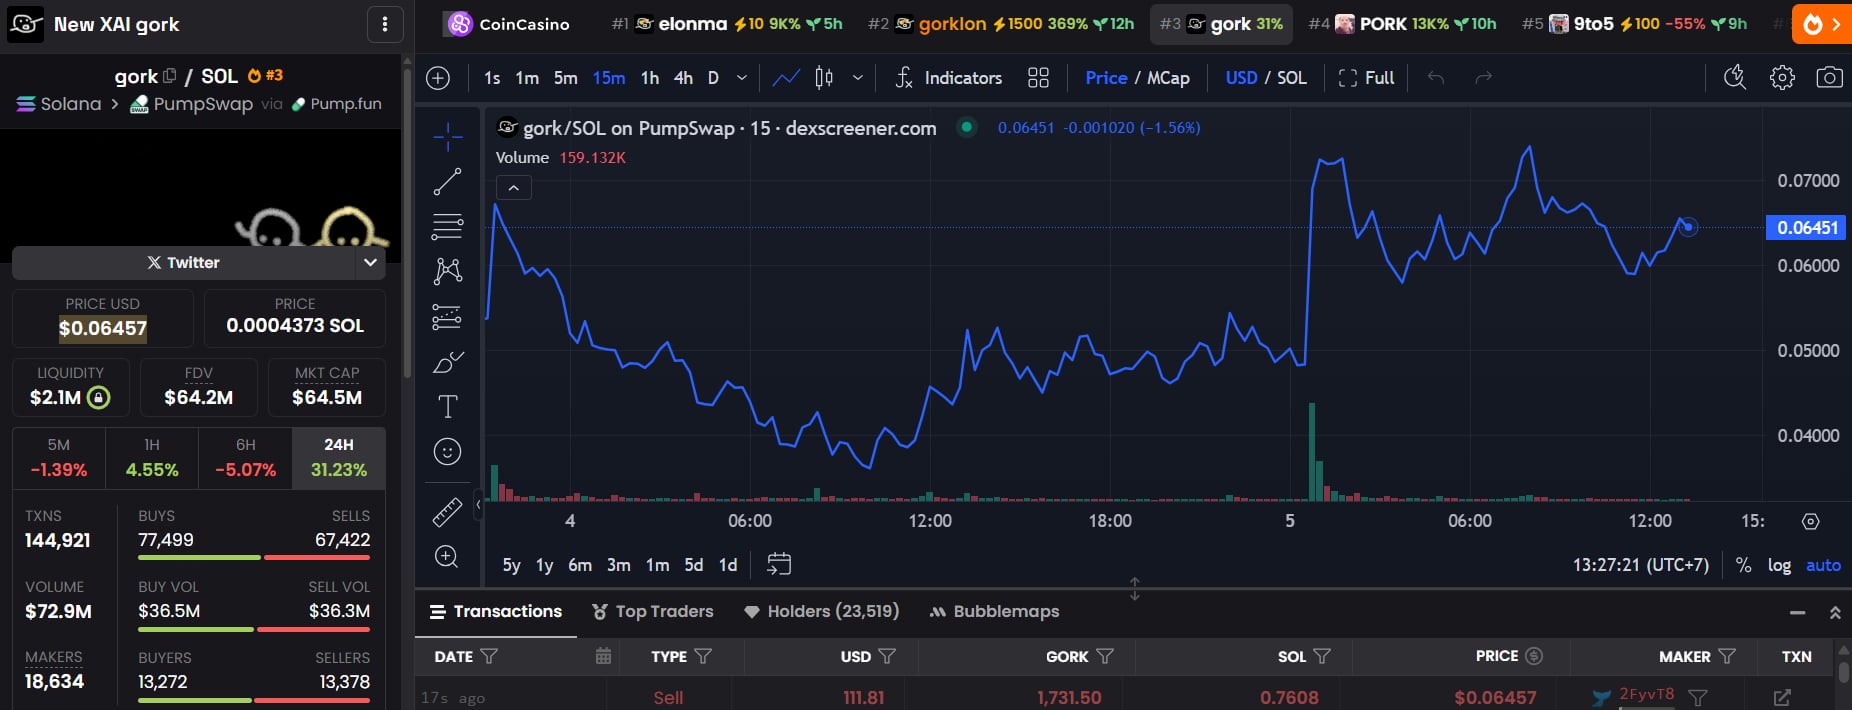Viewport: 1852px width, 710px height.
Task: Open the ruler measure tool
Action: [x=447, y=512]
